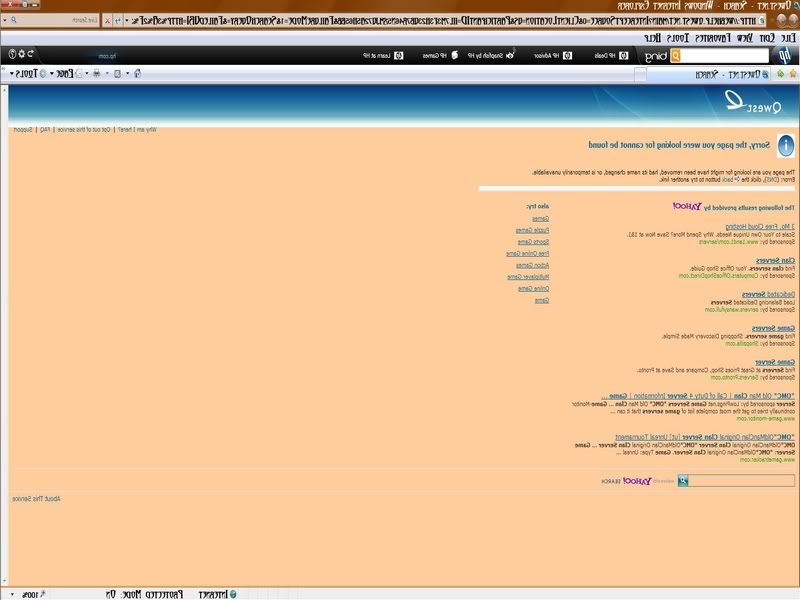Open the Help menu
Image resolution: width=800 pixels, height=600 pixels.
(x=653, y=38)
